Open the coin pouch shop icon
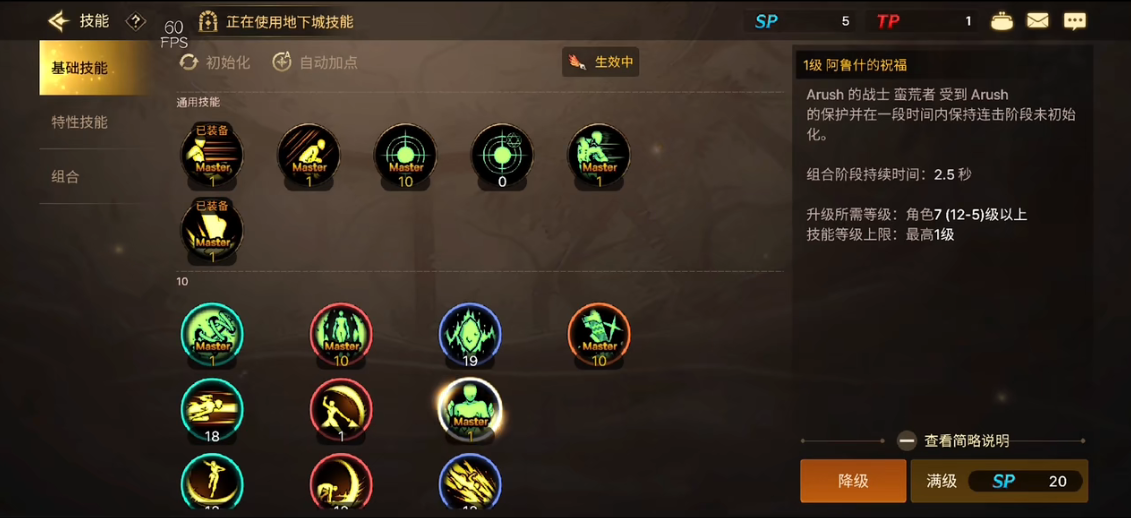The image size is (1131, 518). tap(1001, 21)
